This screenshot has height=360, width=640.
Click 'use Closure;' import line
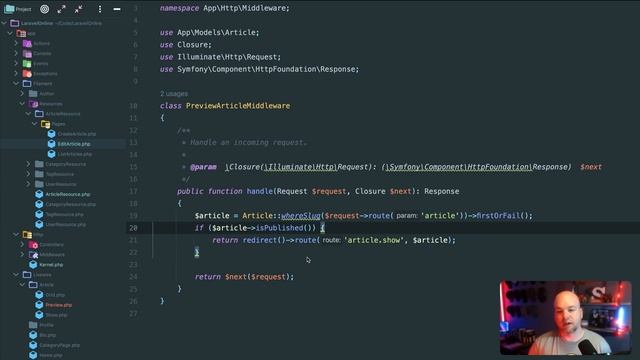pos(186,44)
